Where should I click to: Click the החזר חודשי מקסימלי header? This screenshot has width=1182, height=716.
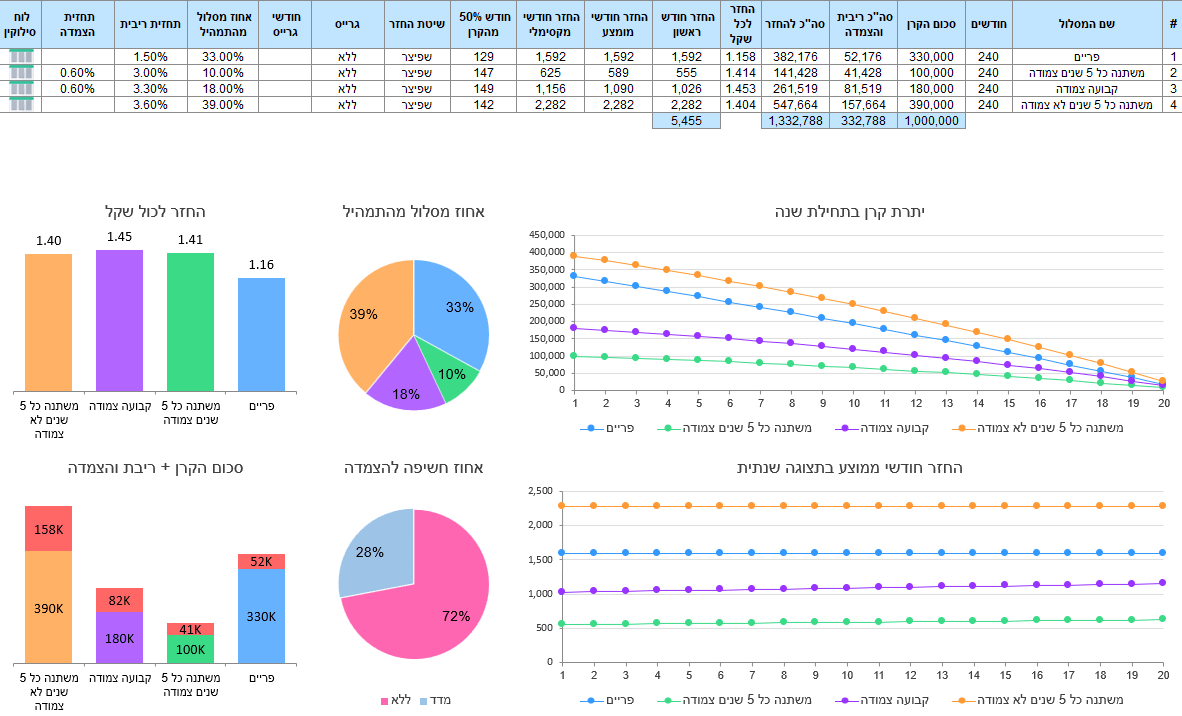pos(550,24)
